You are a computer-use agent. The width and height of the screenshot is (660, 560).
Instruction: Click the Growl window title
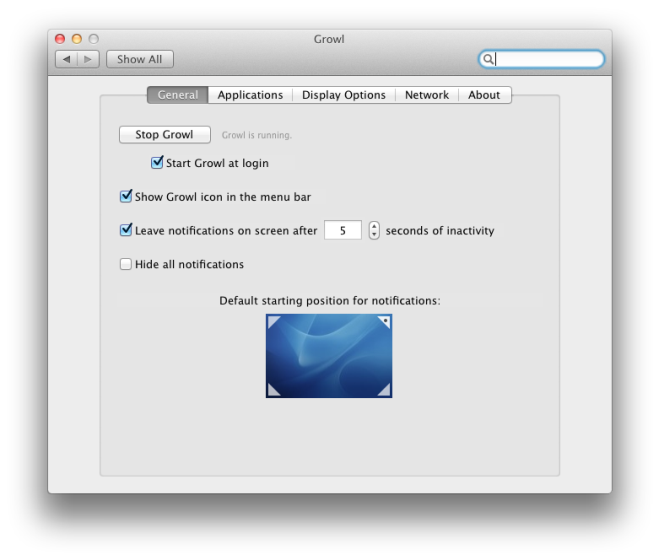click(x=329, y=39)
